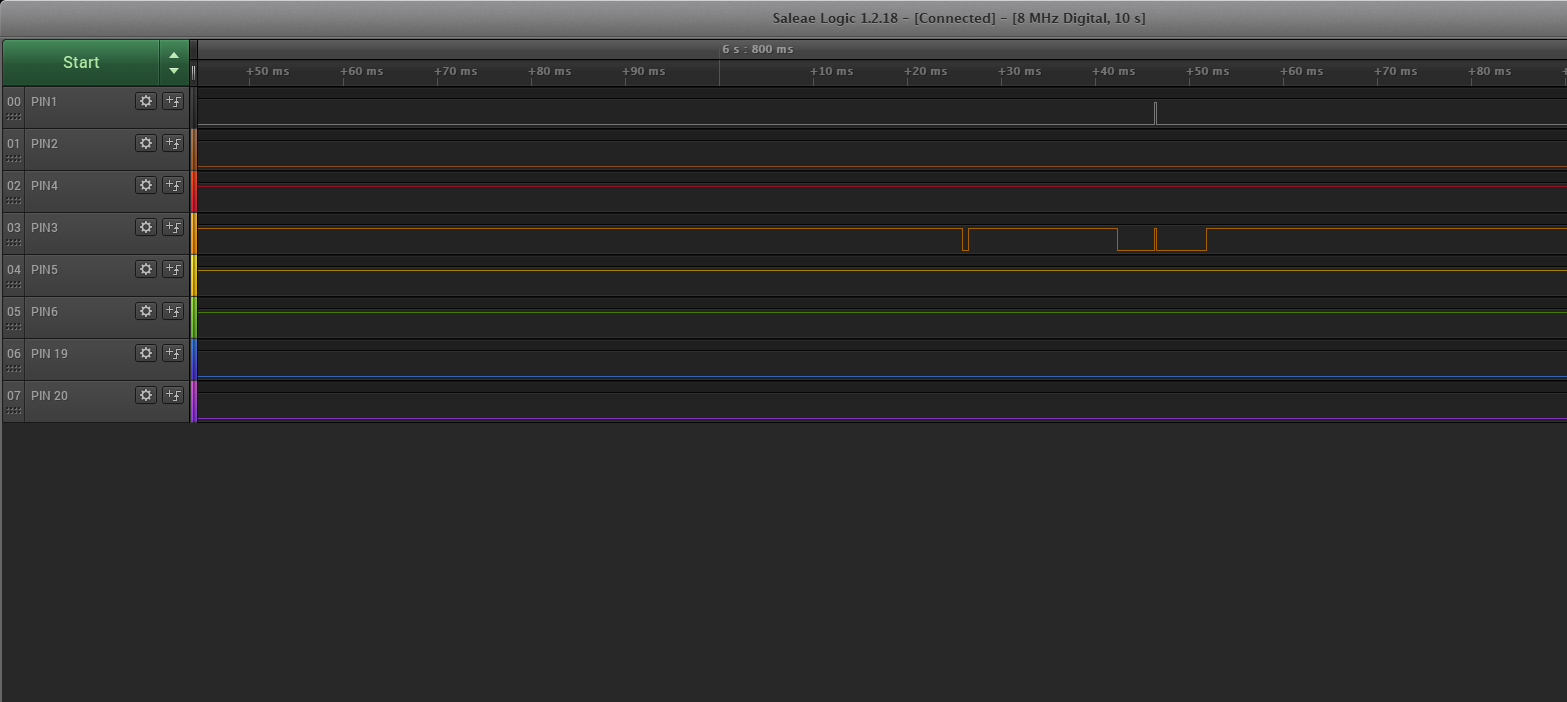
Task: Select the PIN5 channel label
Action: pos(45,269)
